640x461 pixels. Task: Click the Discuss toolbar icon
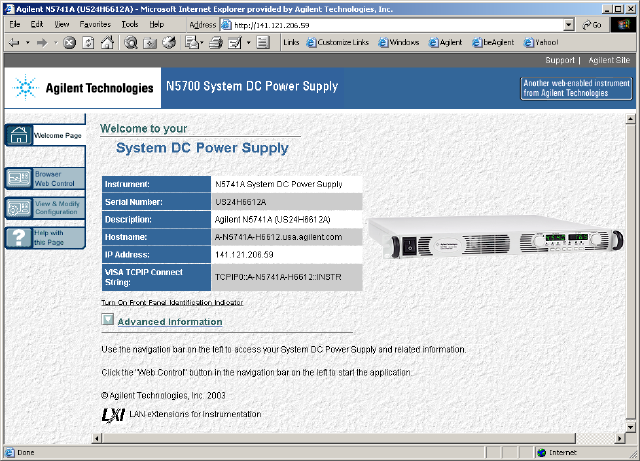263,42
